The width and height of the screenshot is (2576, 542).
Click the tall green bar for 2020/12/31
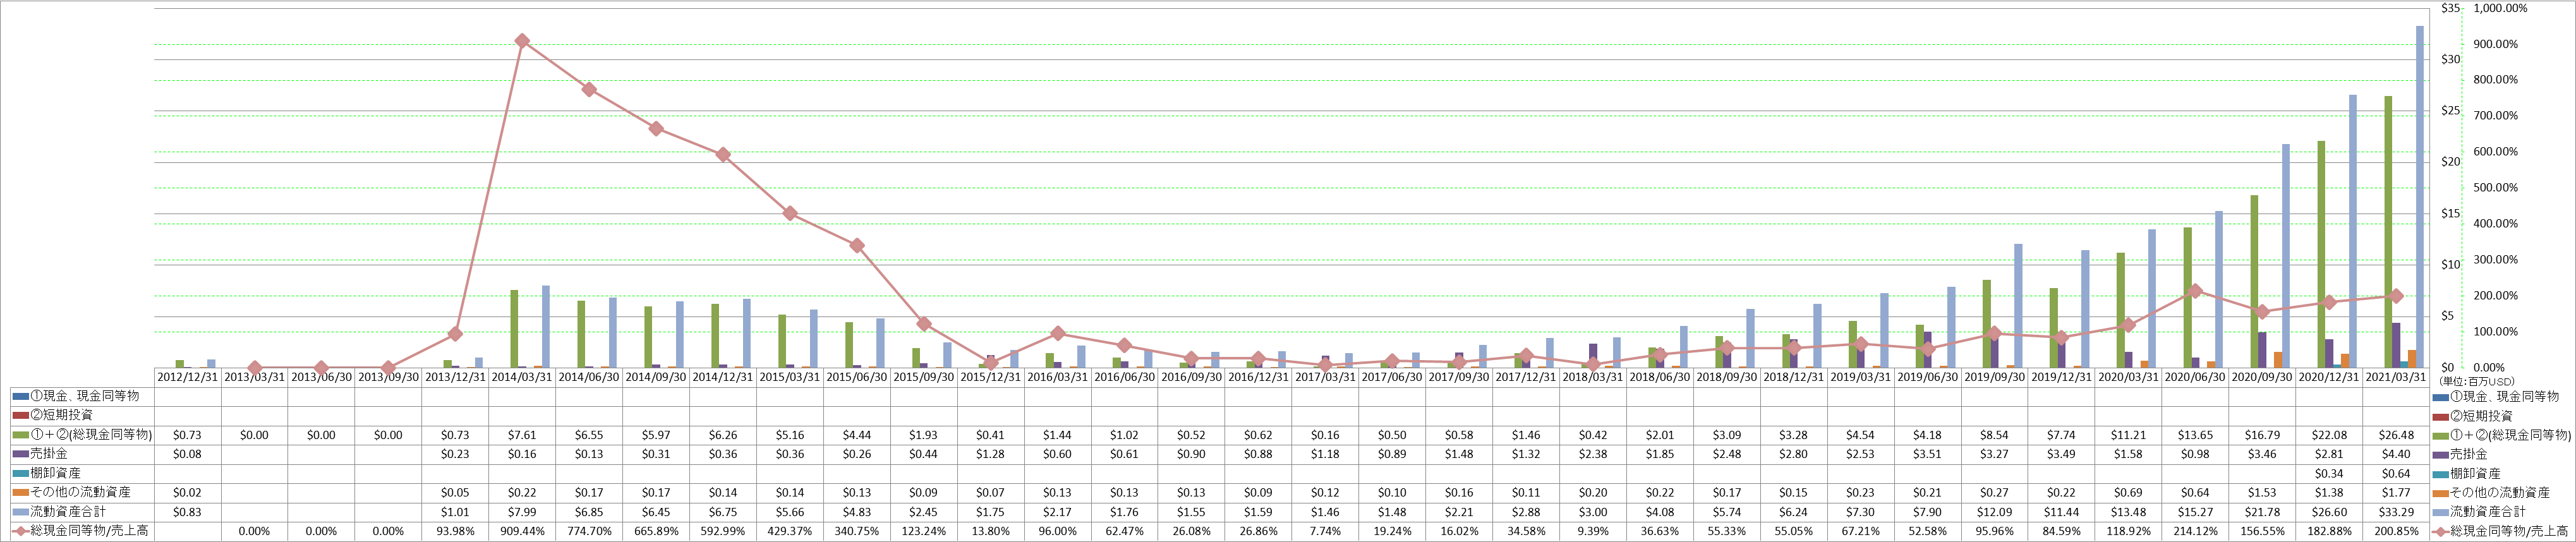point(2321,254)
